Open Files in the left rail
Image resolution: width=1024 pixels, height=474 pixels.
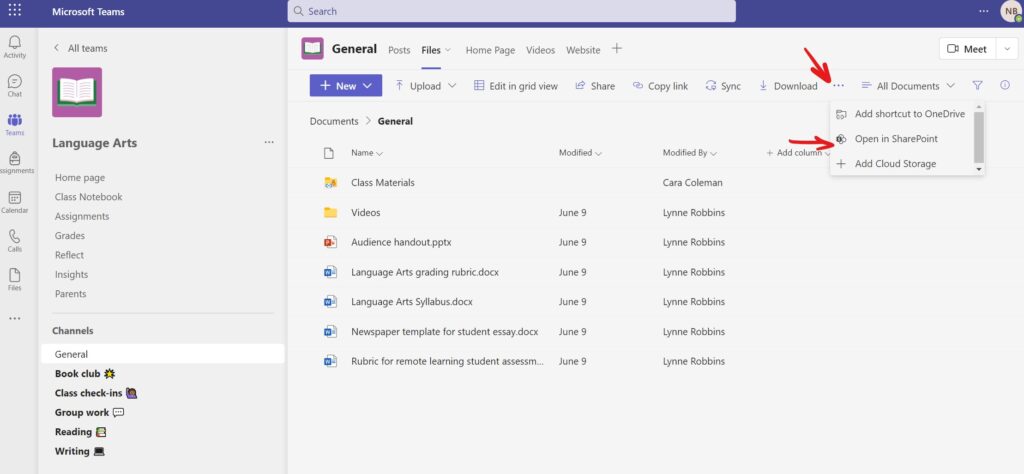coord(14,279)
